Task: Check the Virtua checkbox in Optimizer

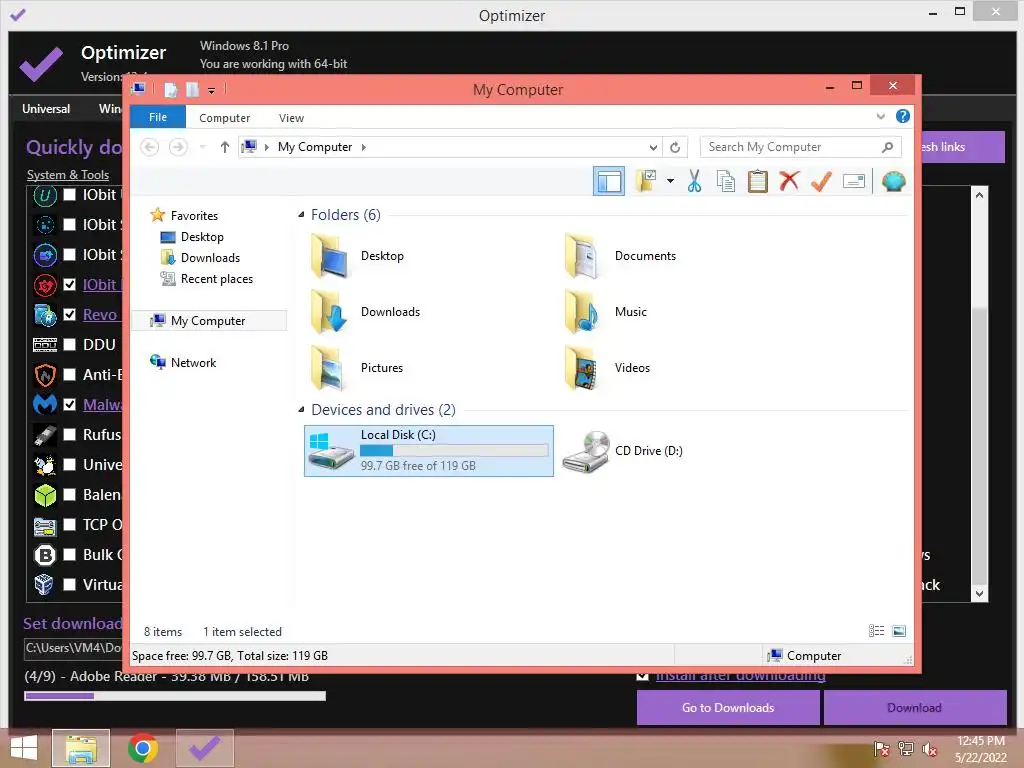Action: (69, 584)
